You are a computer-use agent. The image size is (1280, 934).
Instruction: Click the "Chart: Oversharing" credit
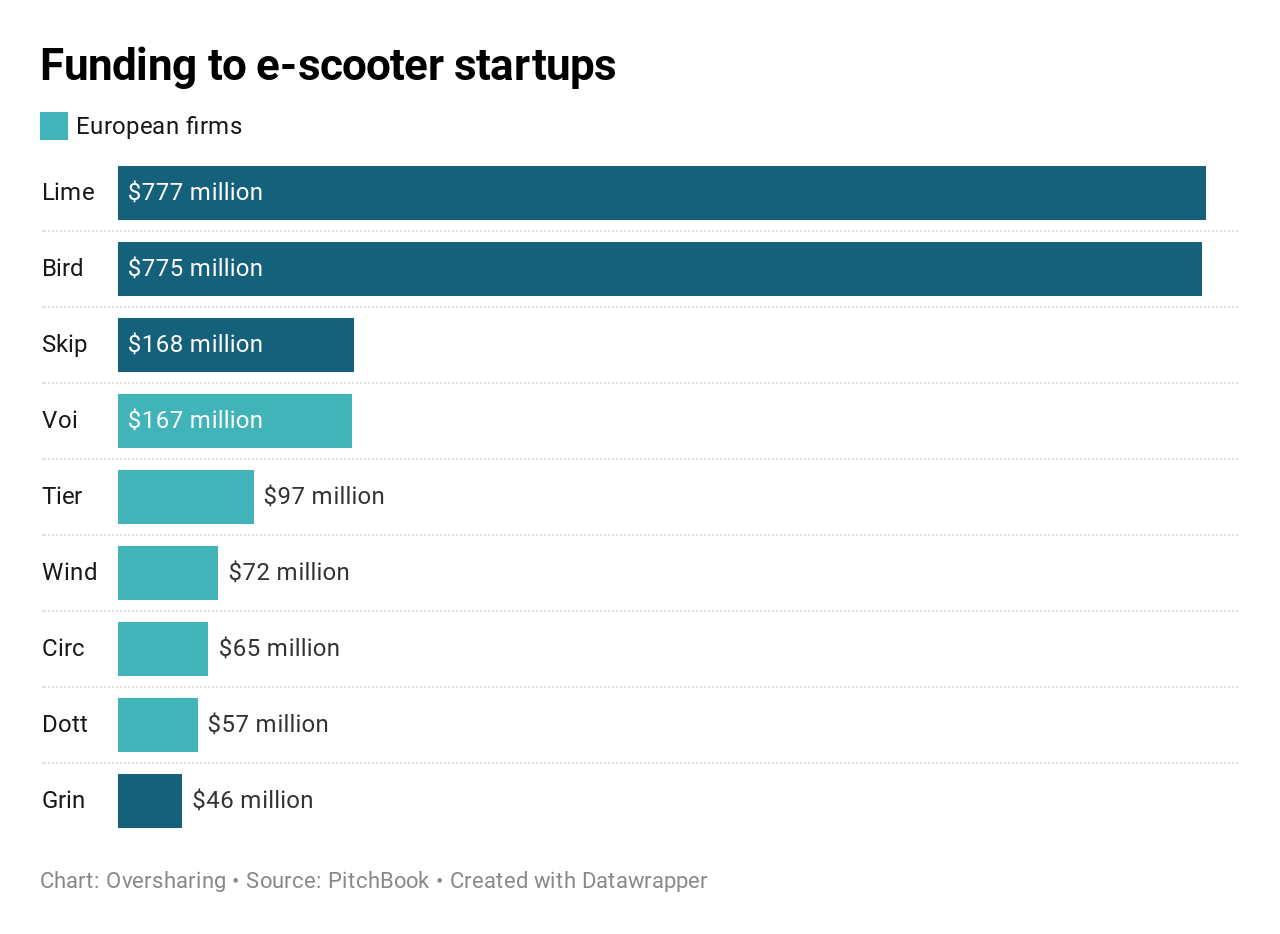pos(133,881)
